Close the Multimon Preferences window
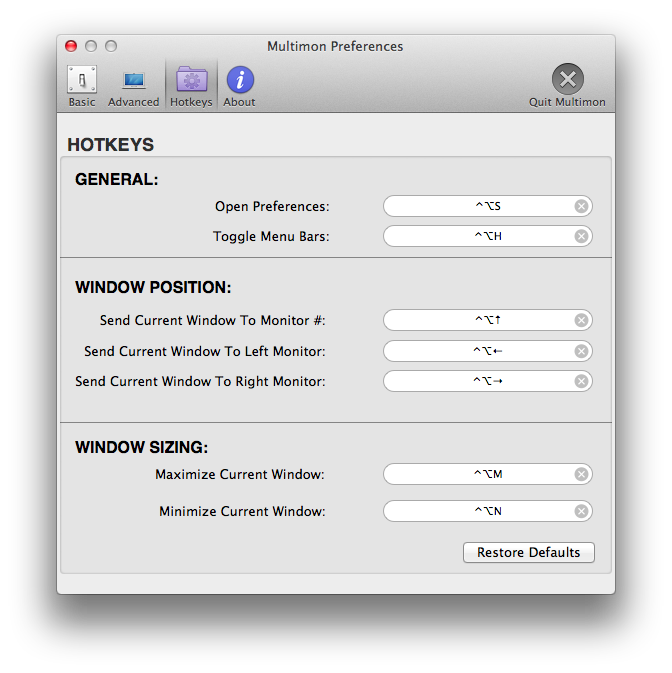 point(71,46)
